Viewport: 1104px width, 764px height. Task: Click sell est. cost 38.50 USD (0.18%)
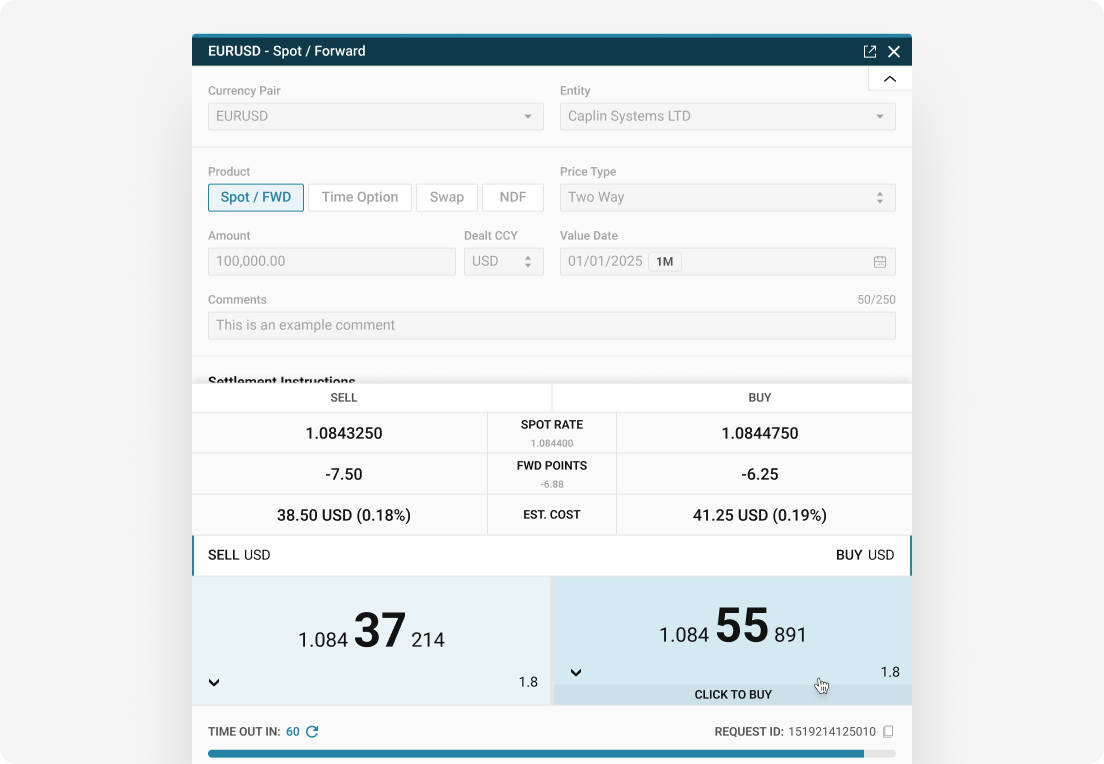point(344,515)
